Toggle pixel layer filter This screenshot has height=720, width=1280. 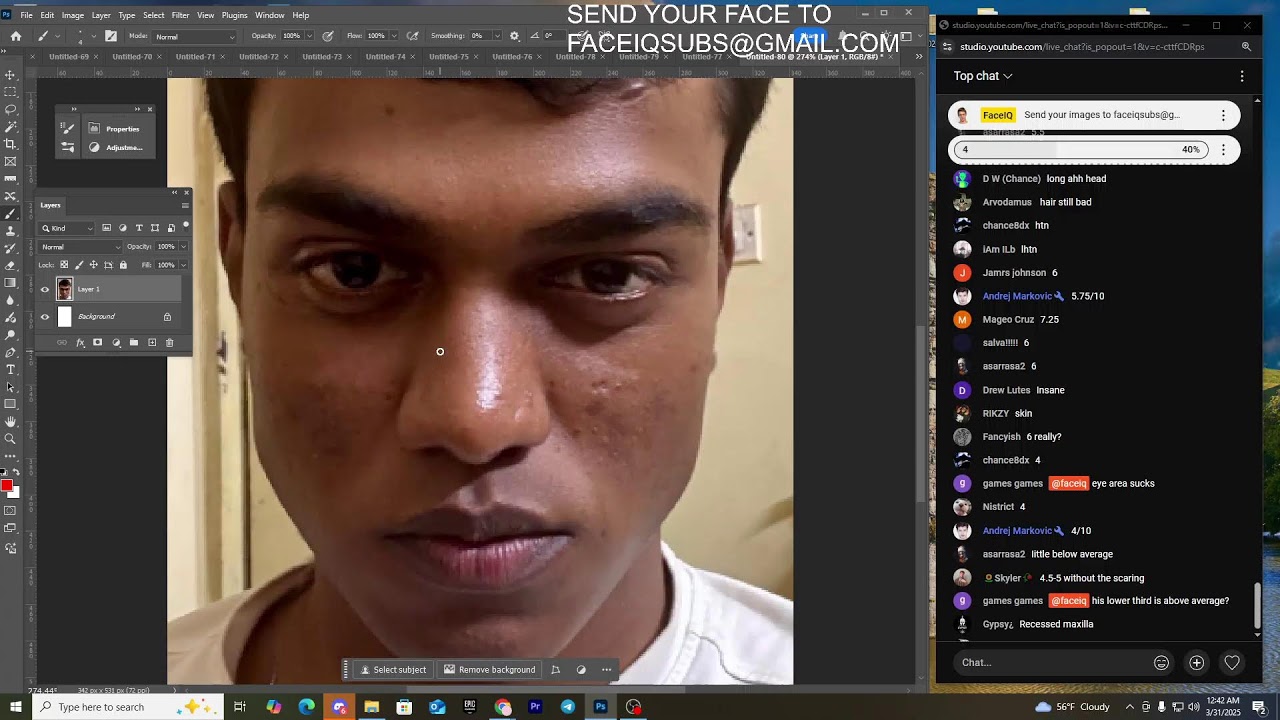coord(107,228)
